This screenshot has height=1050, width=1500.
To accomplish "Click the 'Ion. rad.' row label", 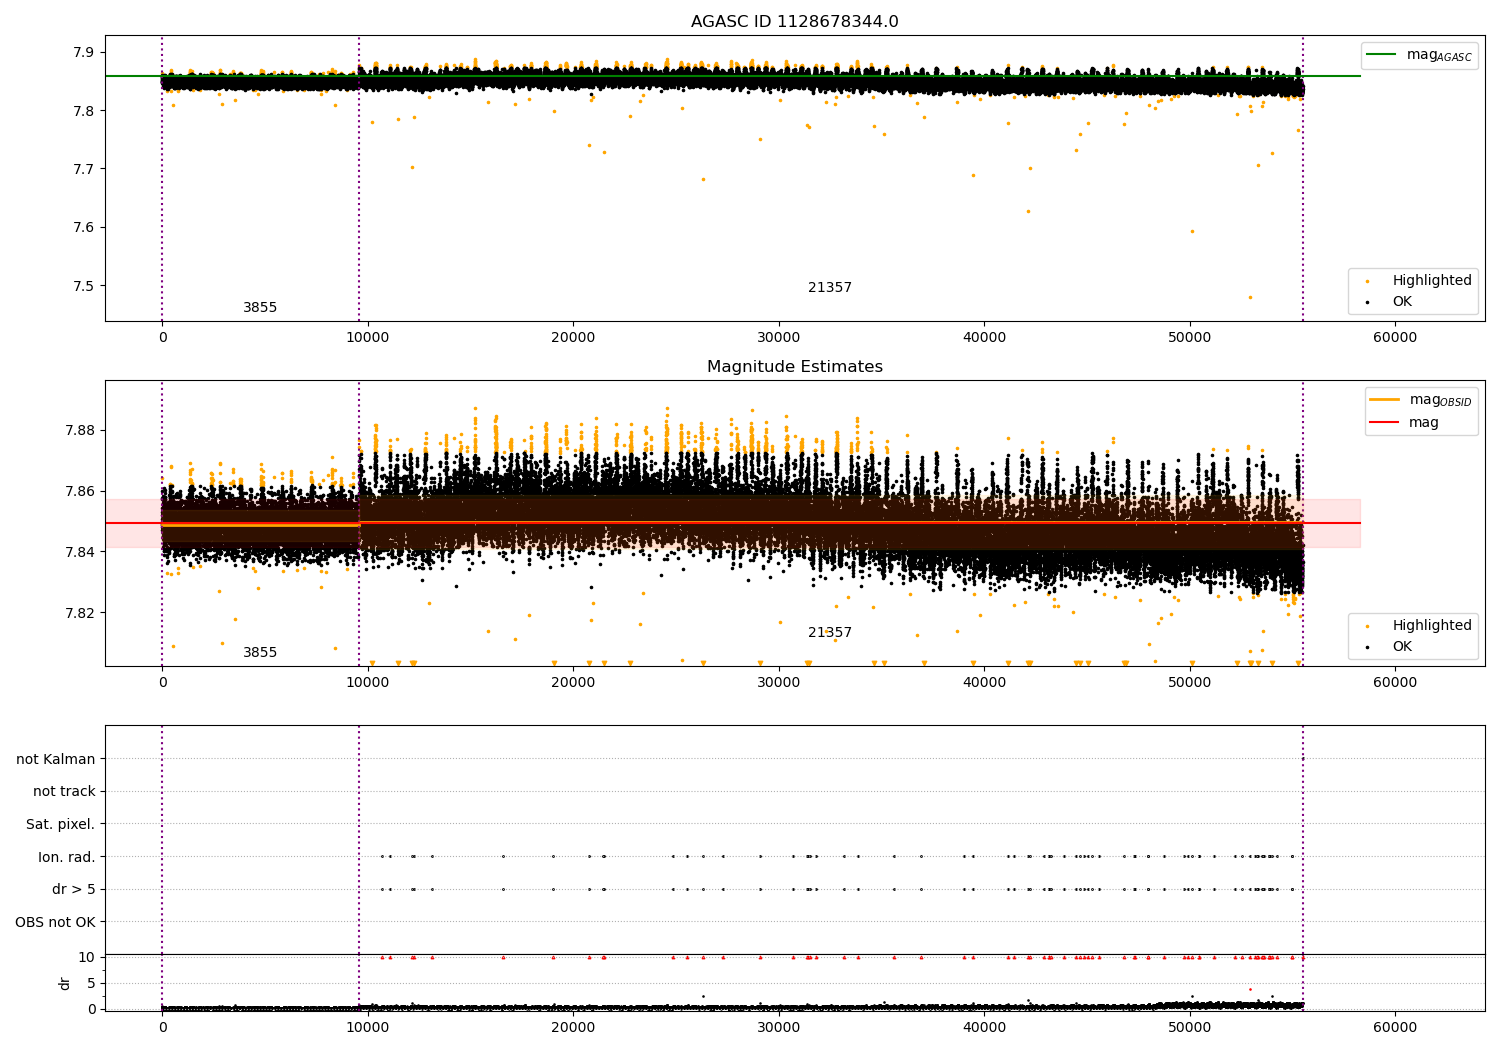I will pyautogui.click(x=67, y=857).
